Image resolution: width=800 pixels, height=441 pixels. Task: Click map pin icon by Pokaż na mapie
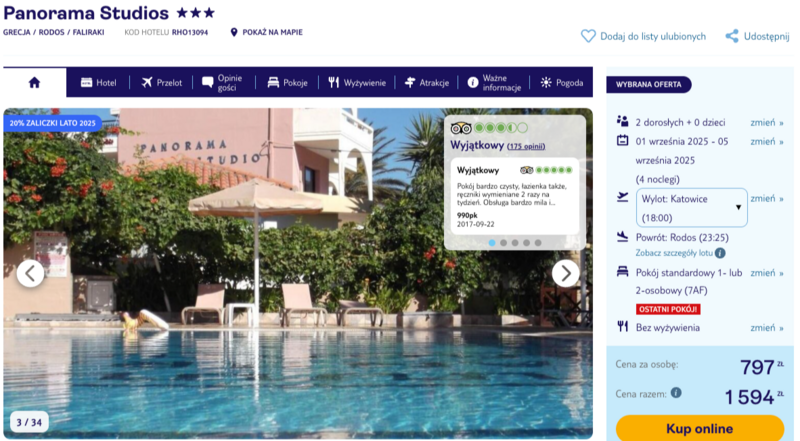[x=234, y=32]
